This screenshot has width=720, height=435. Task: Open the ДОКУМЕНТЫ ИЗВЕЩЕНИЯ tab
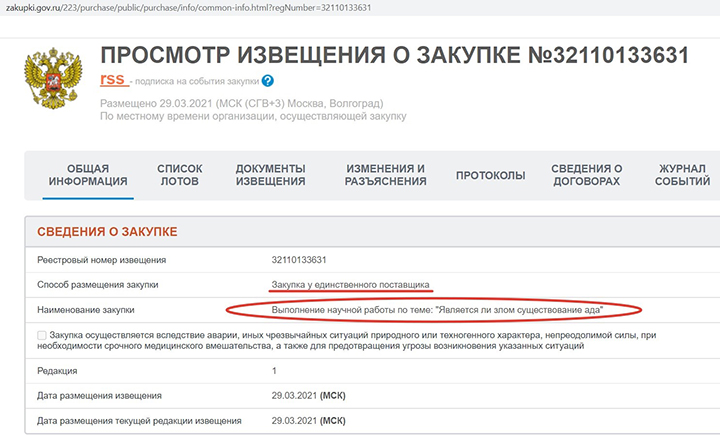270,175
